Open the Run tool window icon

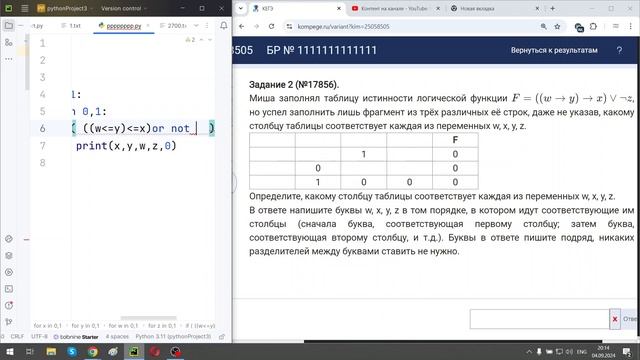pos(9,272)
